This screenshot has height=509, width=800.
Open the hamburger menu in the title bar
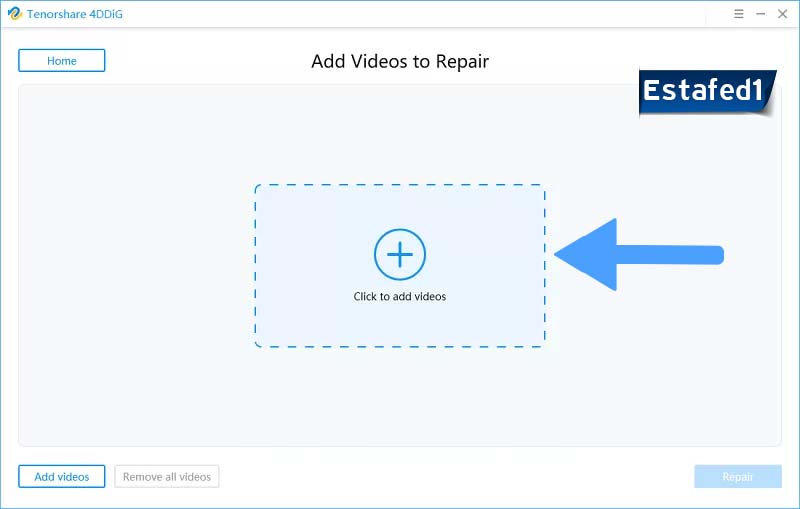[x=738, y=14]
